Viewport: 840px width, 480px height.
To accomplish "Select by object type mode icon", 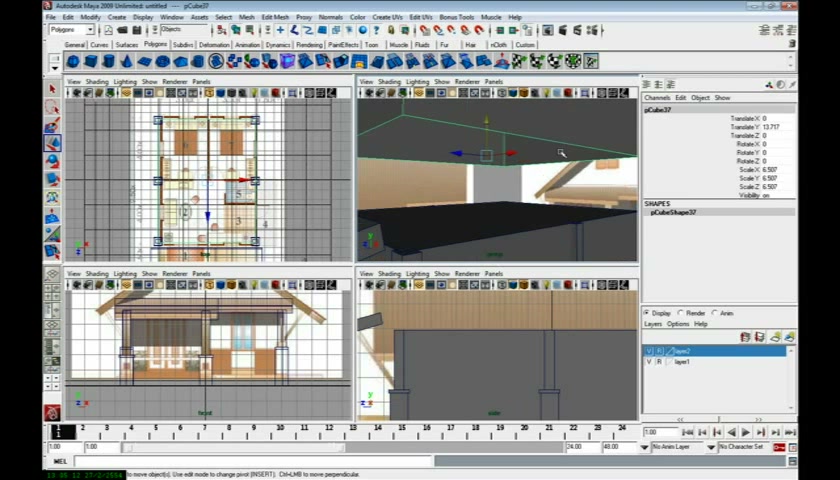I will tap(236, 30).
